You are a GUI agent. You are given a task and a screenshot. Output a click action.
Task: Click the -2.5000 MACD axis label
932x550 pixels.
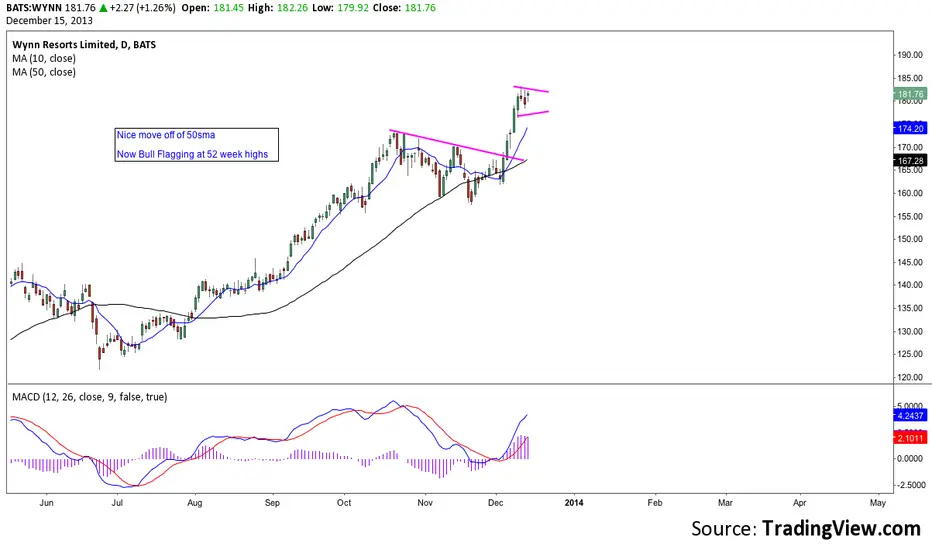pos(909,485)
